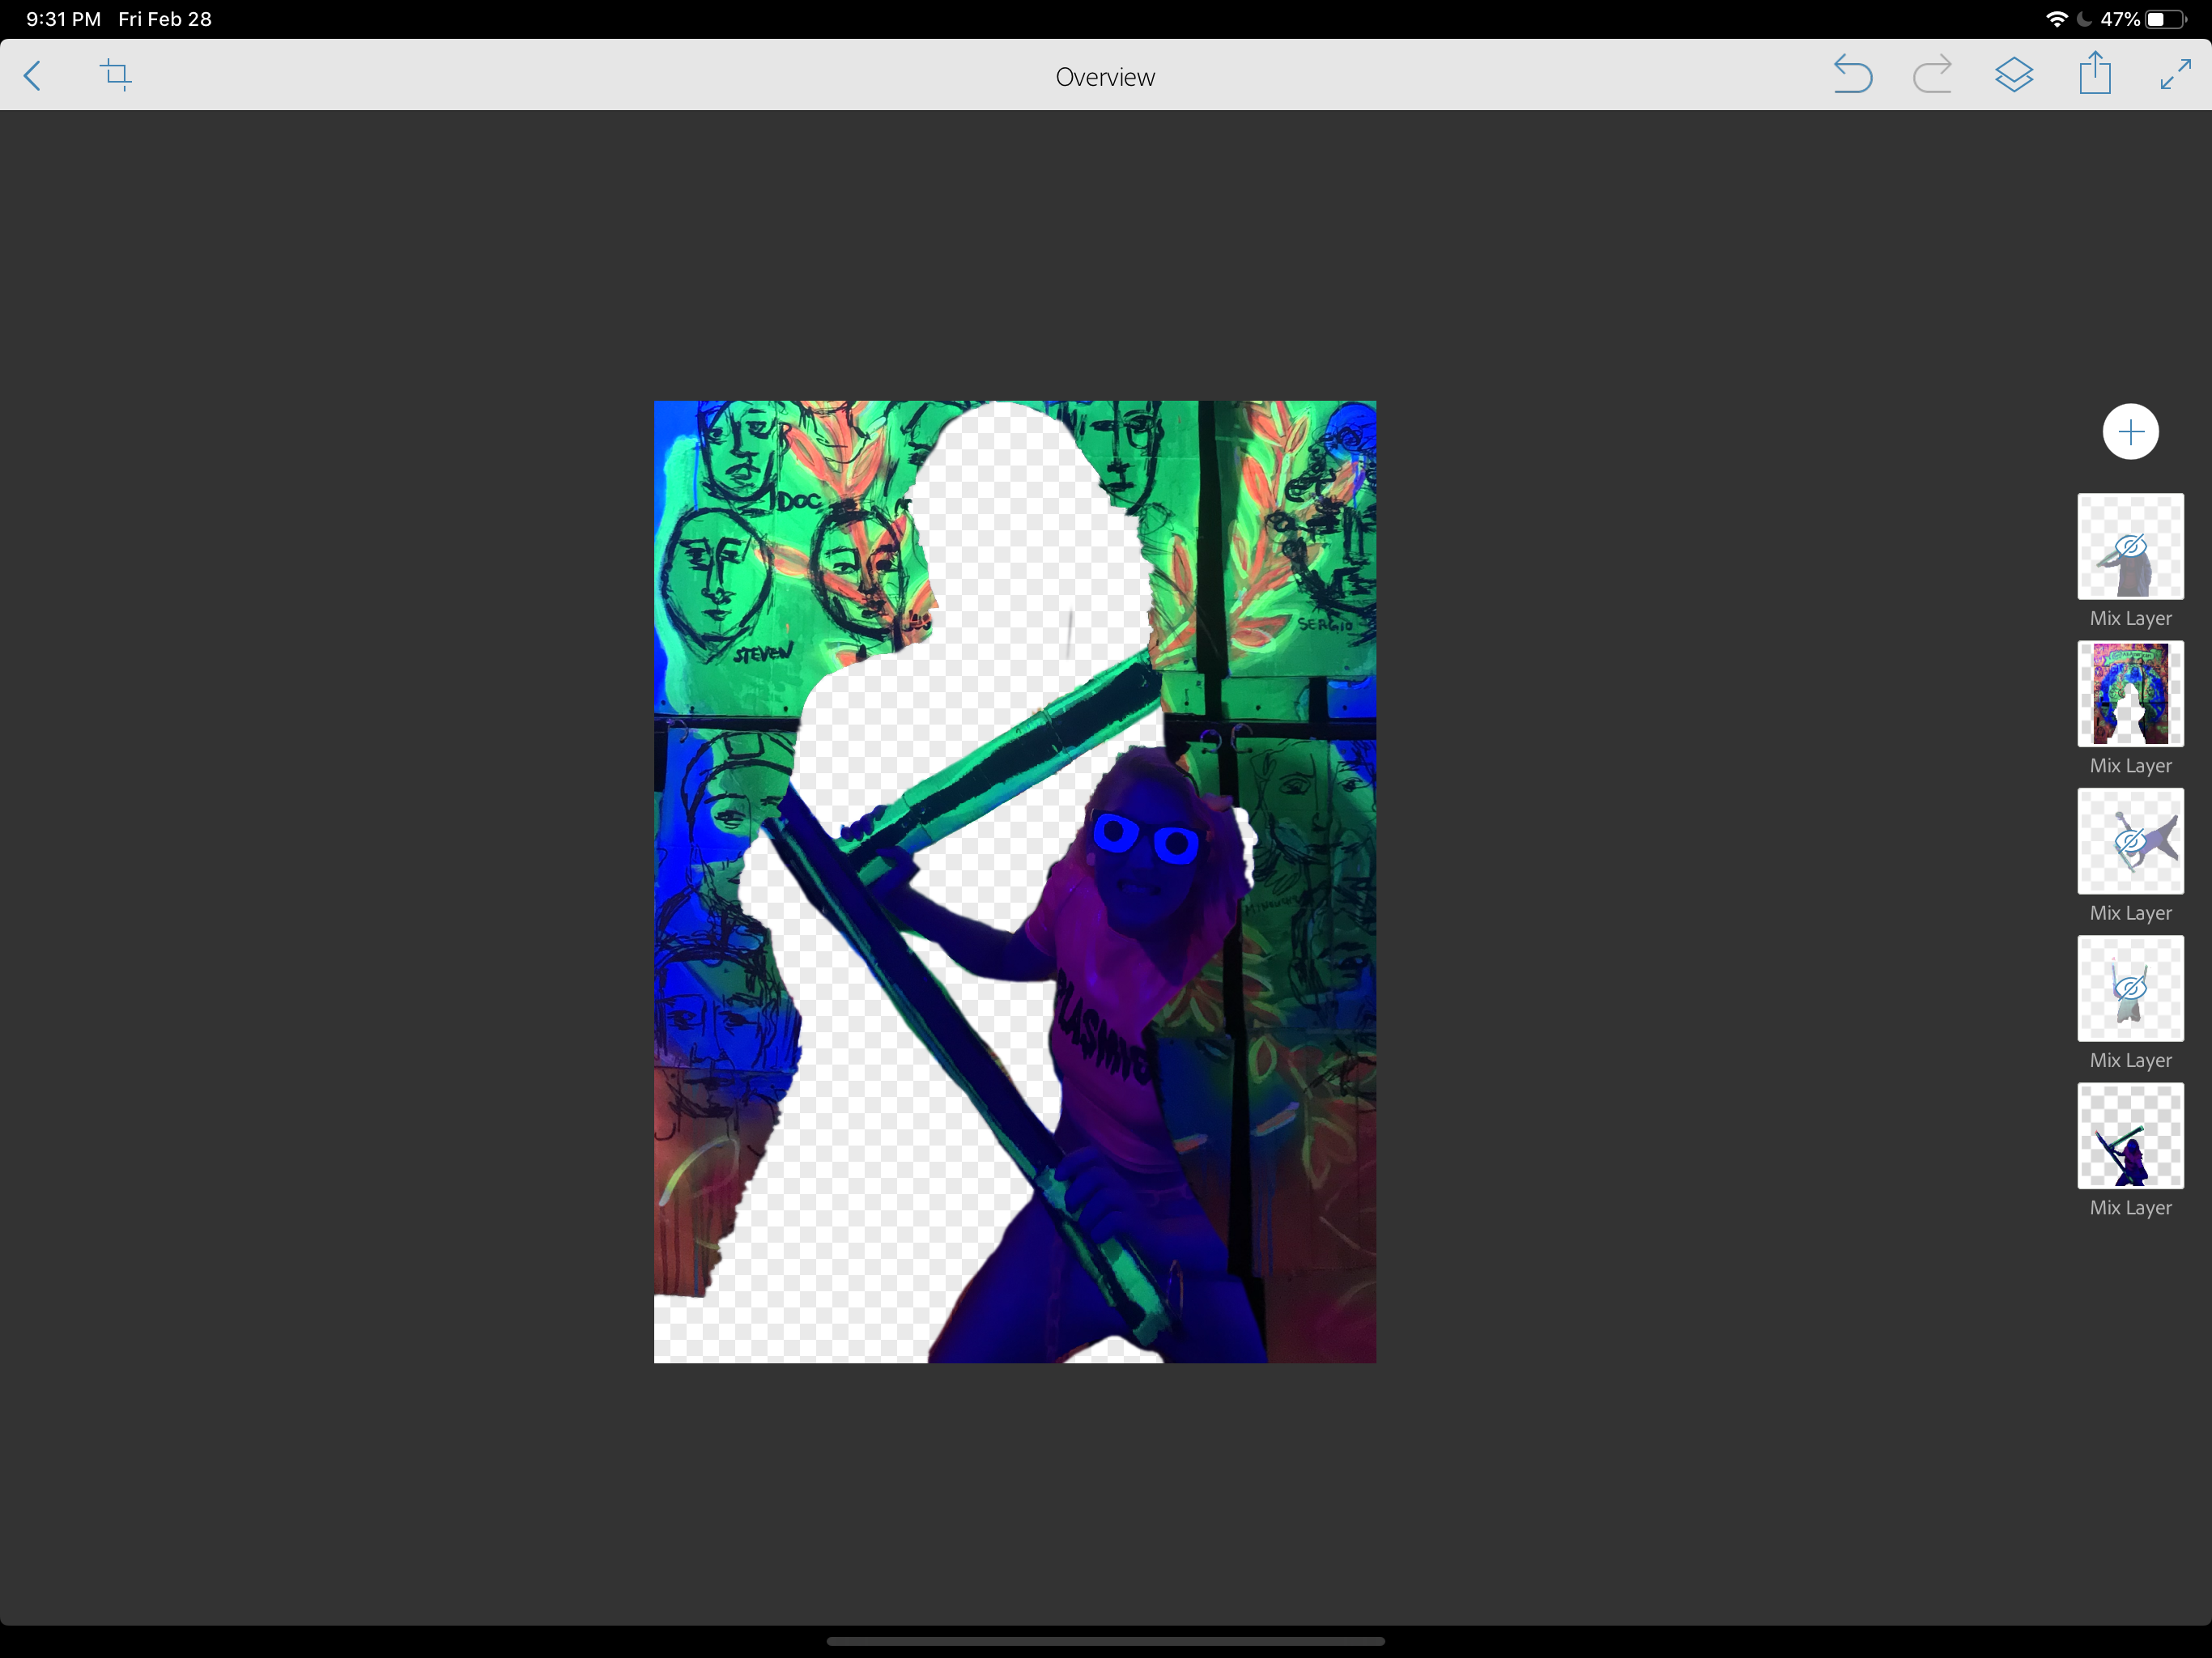
Task: Tap the back arrow to exit project
Action: pyautogui.click(x=33, y=76)
